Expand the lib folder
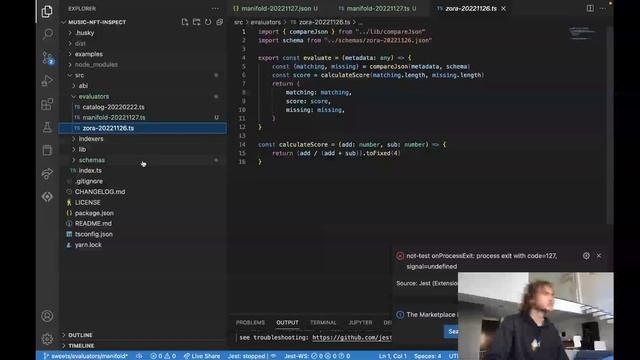The width and height of the screenshot is (640, 360). click(x=82, y=149)
